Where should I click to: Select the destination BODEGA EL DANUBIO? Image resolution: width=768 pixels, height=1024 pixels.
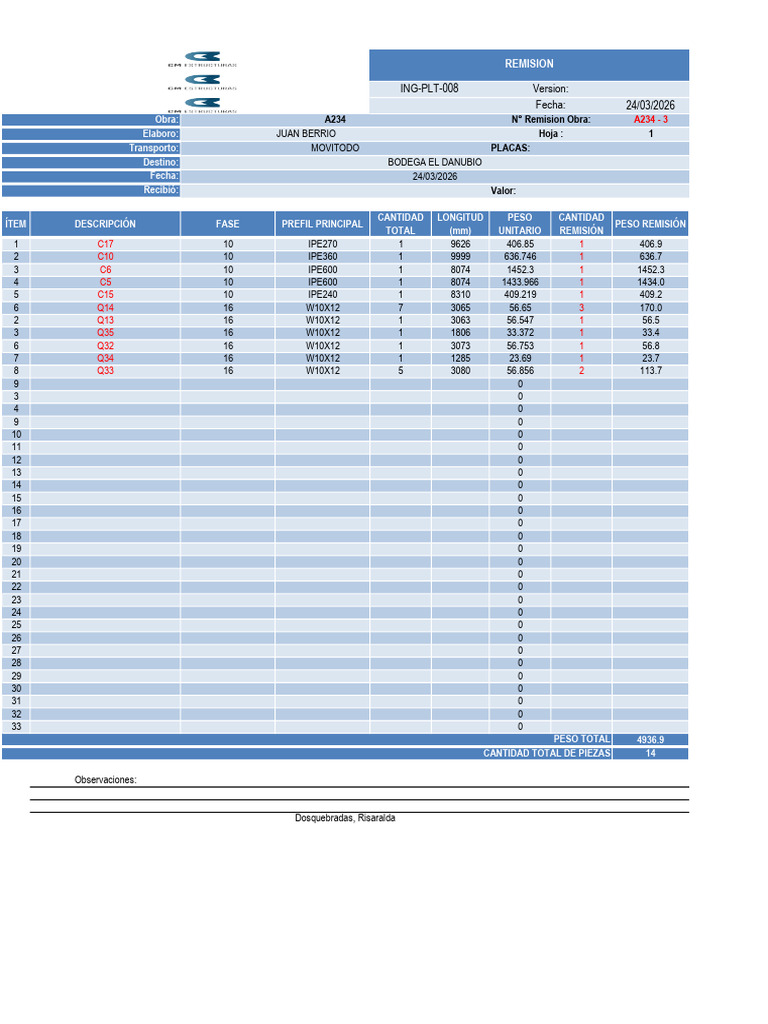click(435, 162)
